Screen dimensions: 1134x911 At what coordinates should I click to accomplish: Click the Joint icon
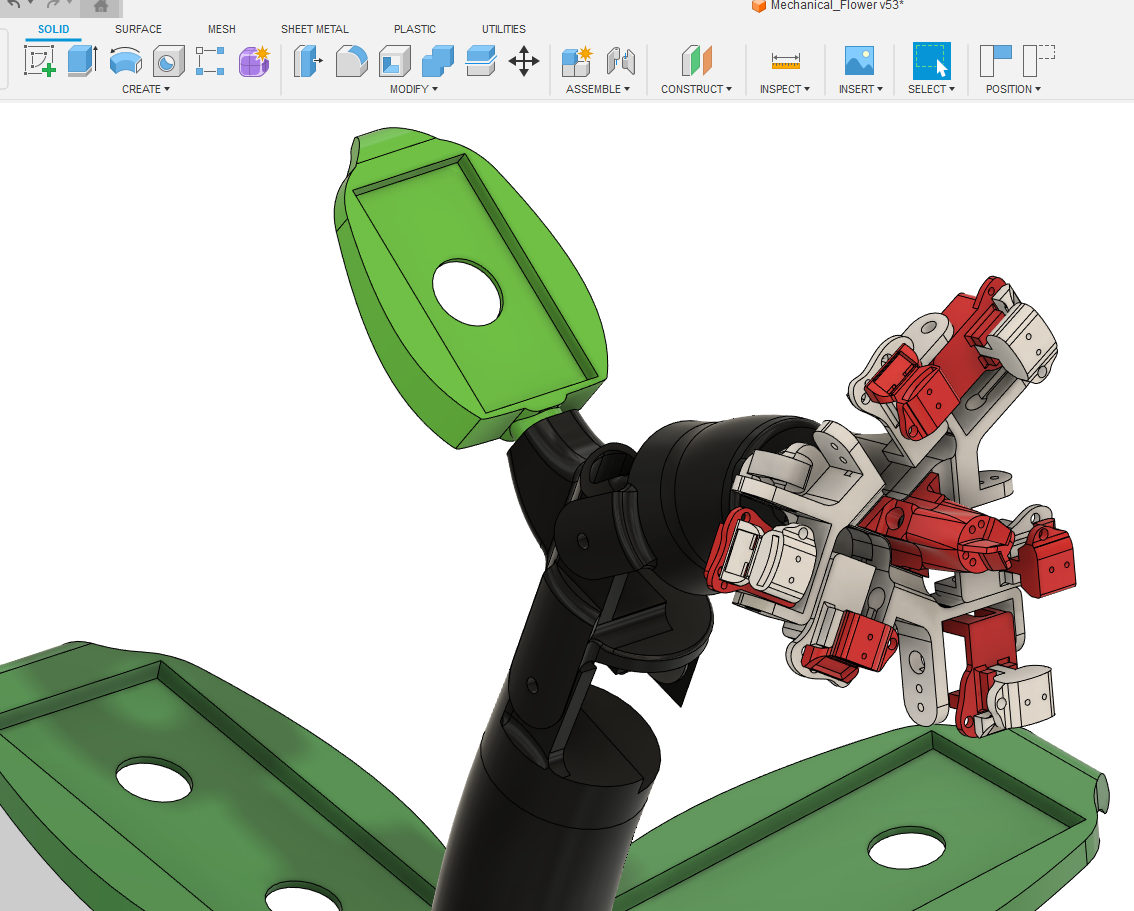point(621,61)
